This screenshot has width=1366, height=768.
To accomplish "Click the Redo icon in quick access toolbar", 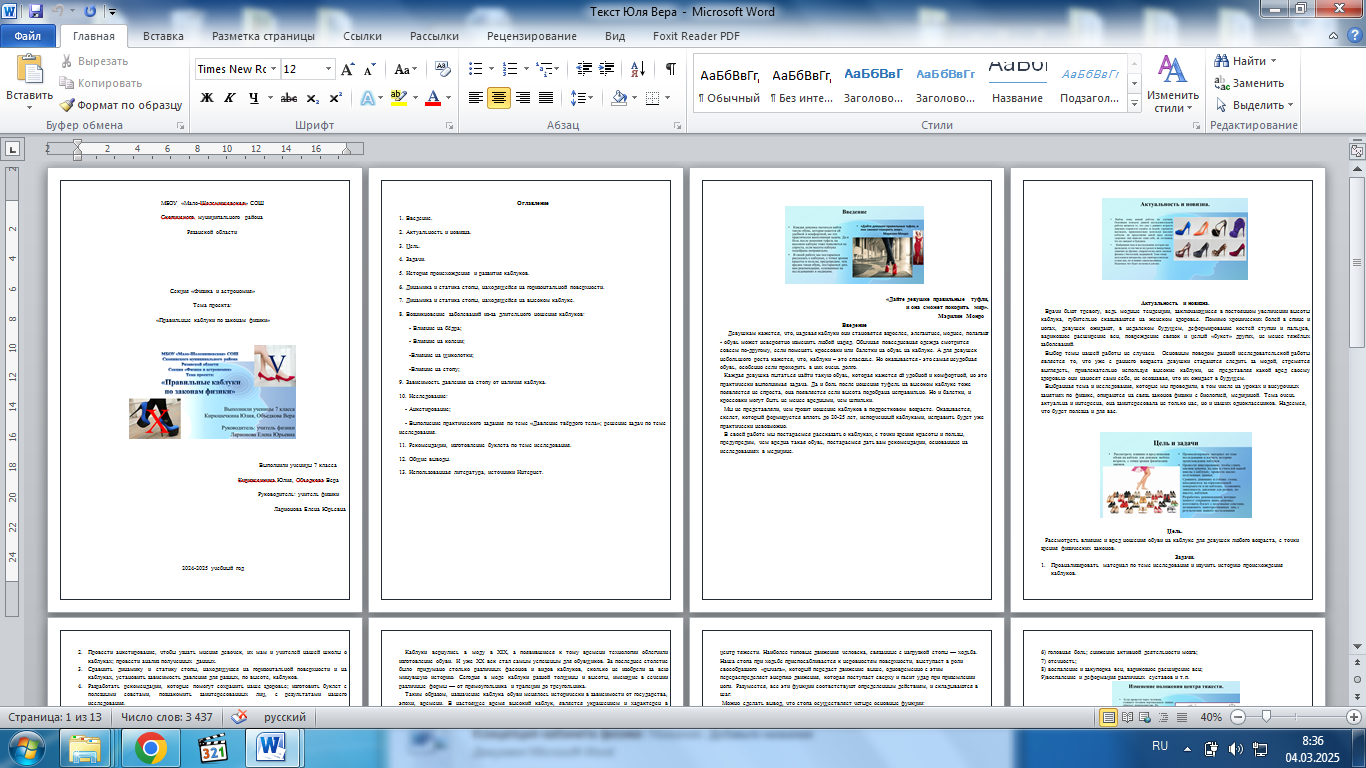I will pos(90,12).
